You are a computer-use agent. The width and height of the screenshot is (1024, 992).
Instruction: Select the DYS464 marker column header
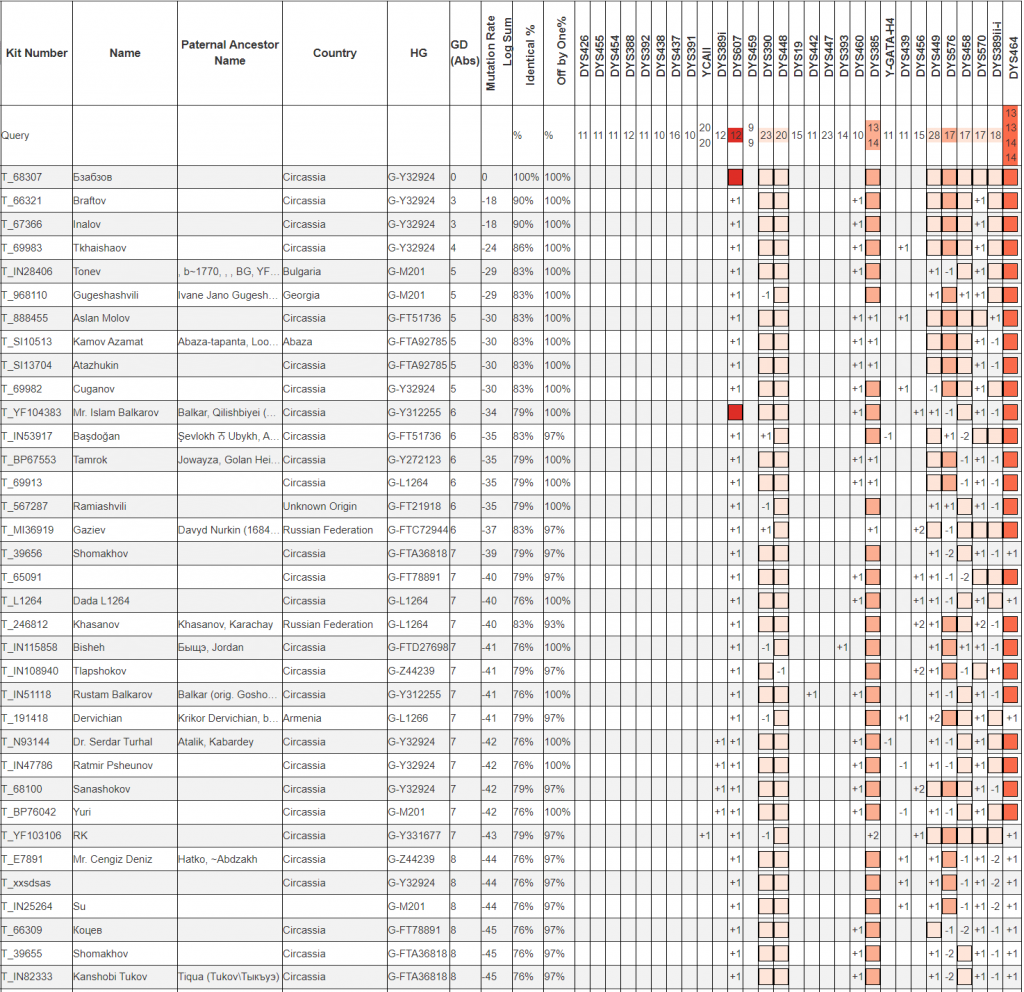coord(1012,53)
